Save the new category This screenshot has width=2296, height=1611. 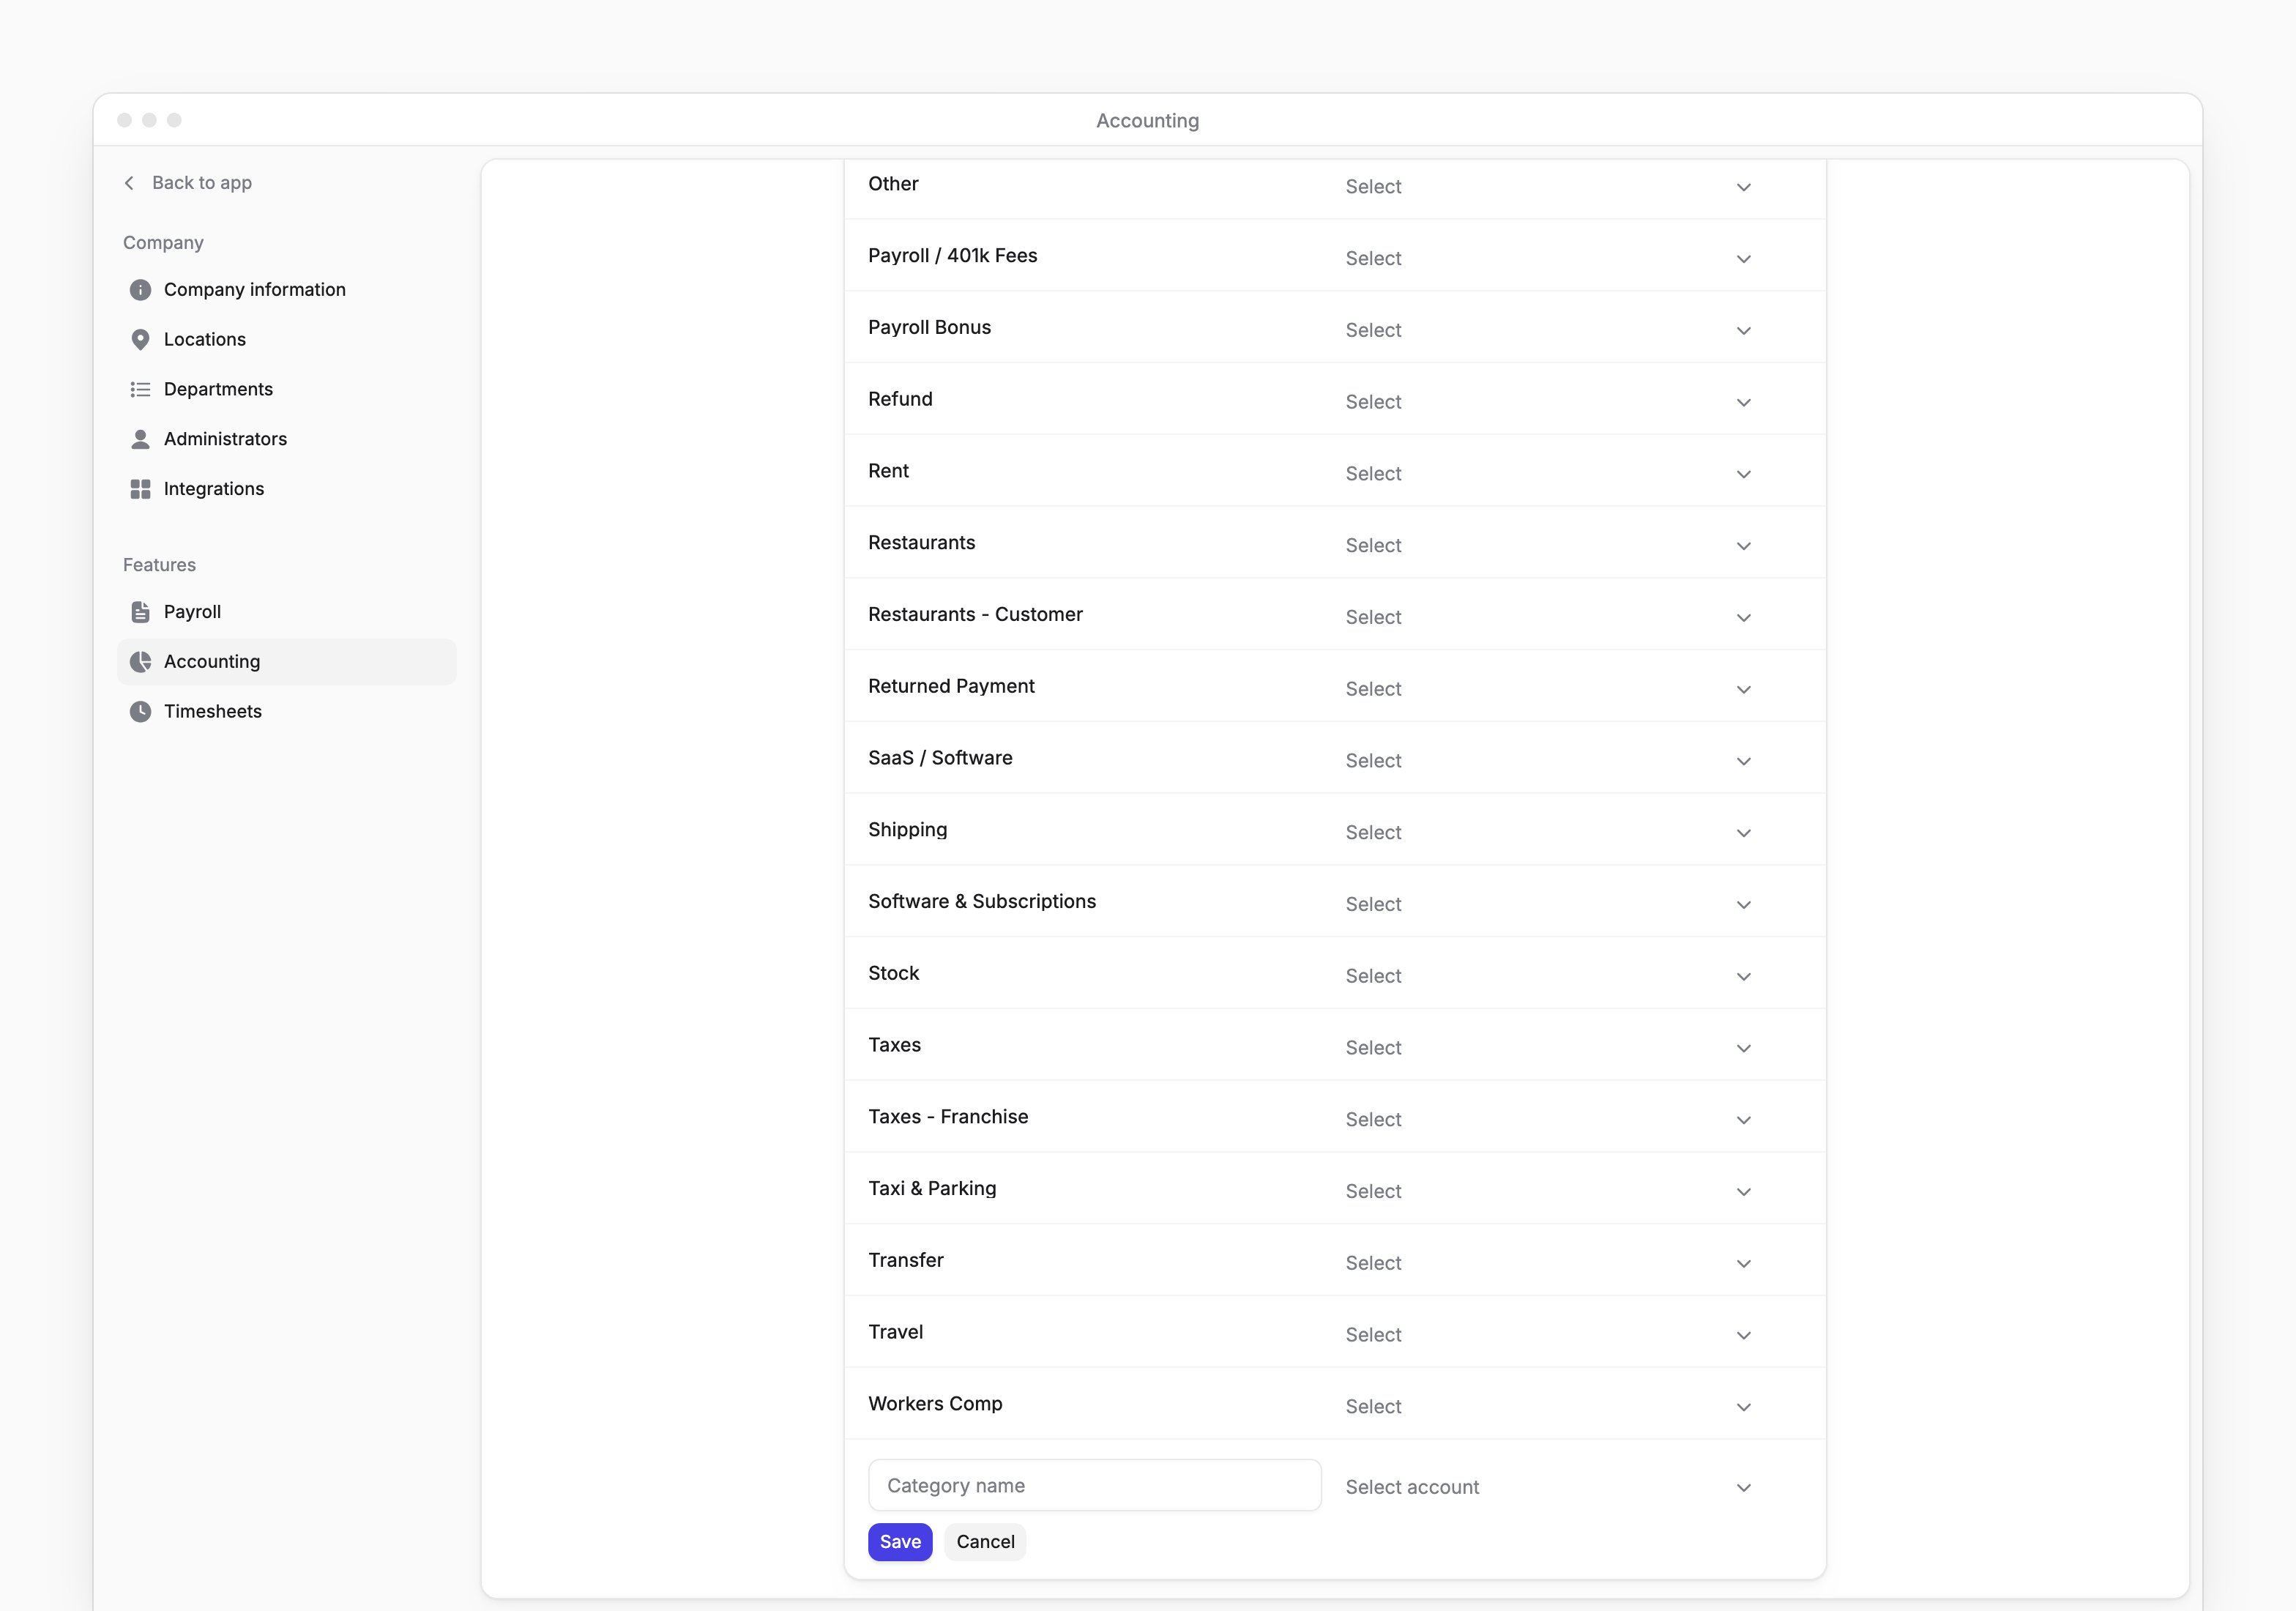point(900,1542)
